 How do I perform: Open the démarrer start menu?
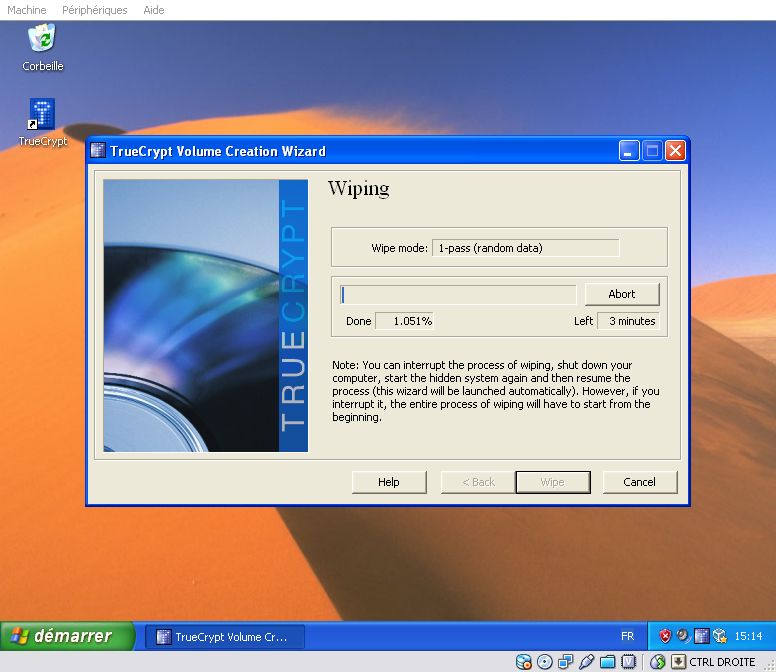click(67, 636)
